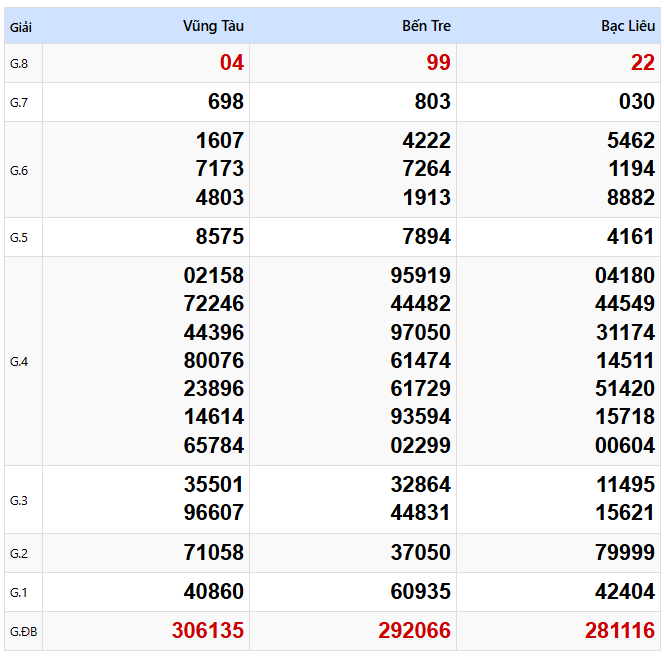The image size is (664, 659).
Task: Click the number 1913 under Bến Tre
Action: coord(426,197)
